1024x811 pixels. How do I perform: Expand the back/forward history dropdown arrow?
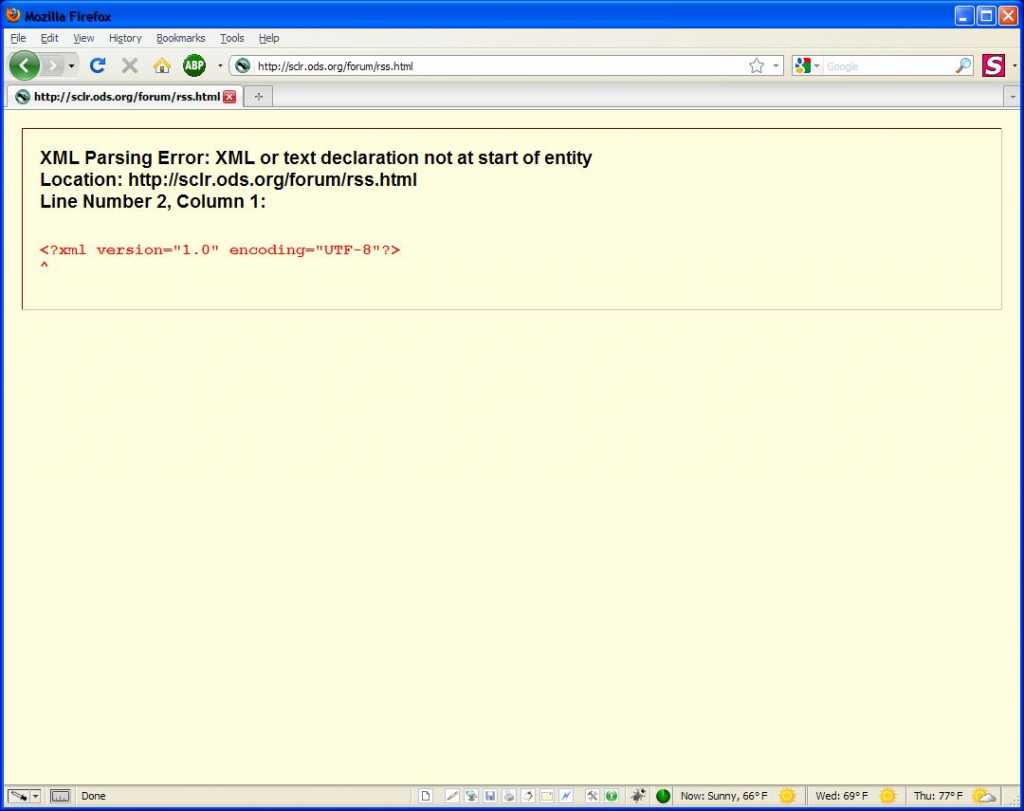pos(71,66)
